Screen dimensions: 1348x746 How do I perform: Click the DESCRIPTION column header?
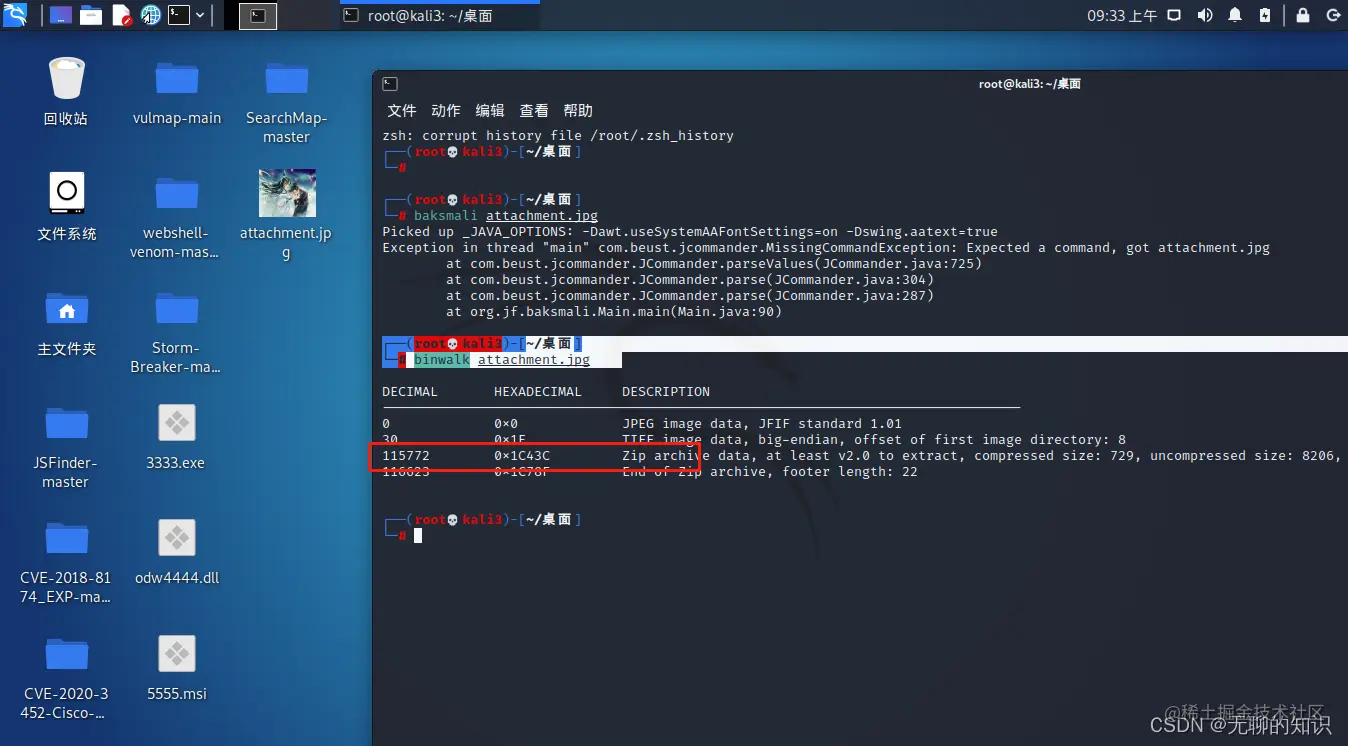point(666,391)
